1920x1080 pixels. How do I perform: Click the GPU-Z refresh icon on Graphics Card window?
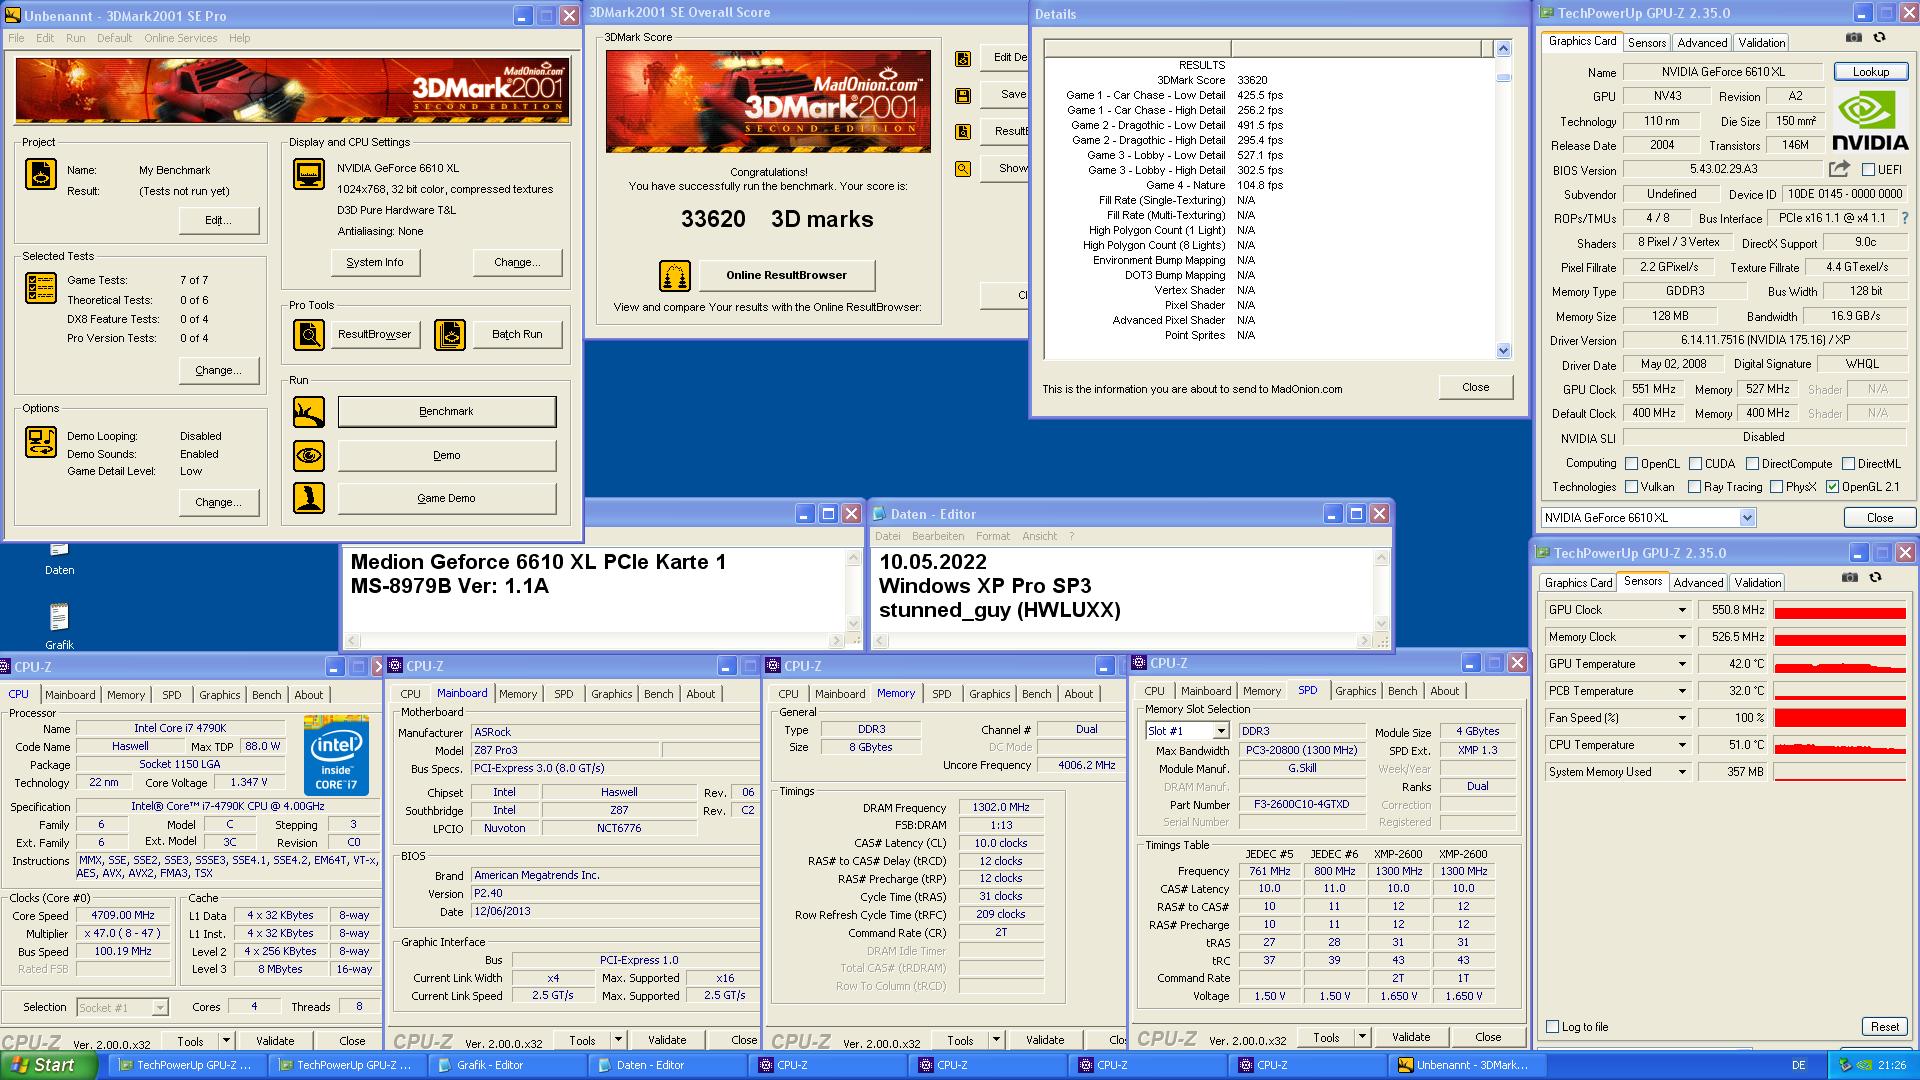[x=1879, y=37]
